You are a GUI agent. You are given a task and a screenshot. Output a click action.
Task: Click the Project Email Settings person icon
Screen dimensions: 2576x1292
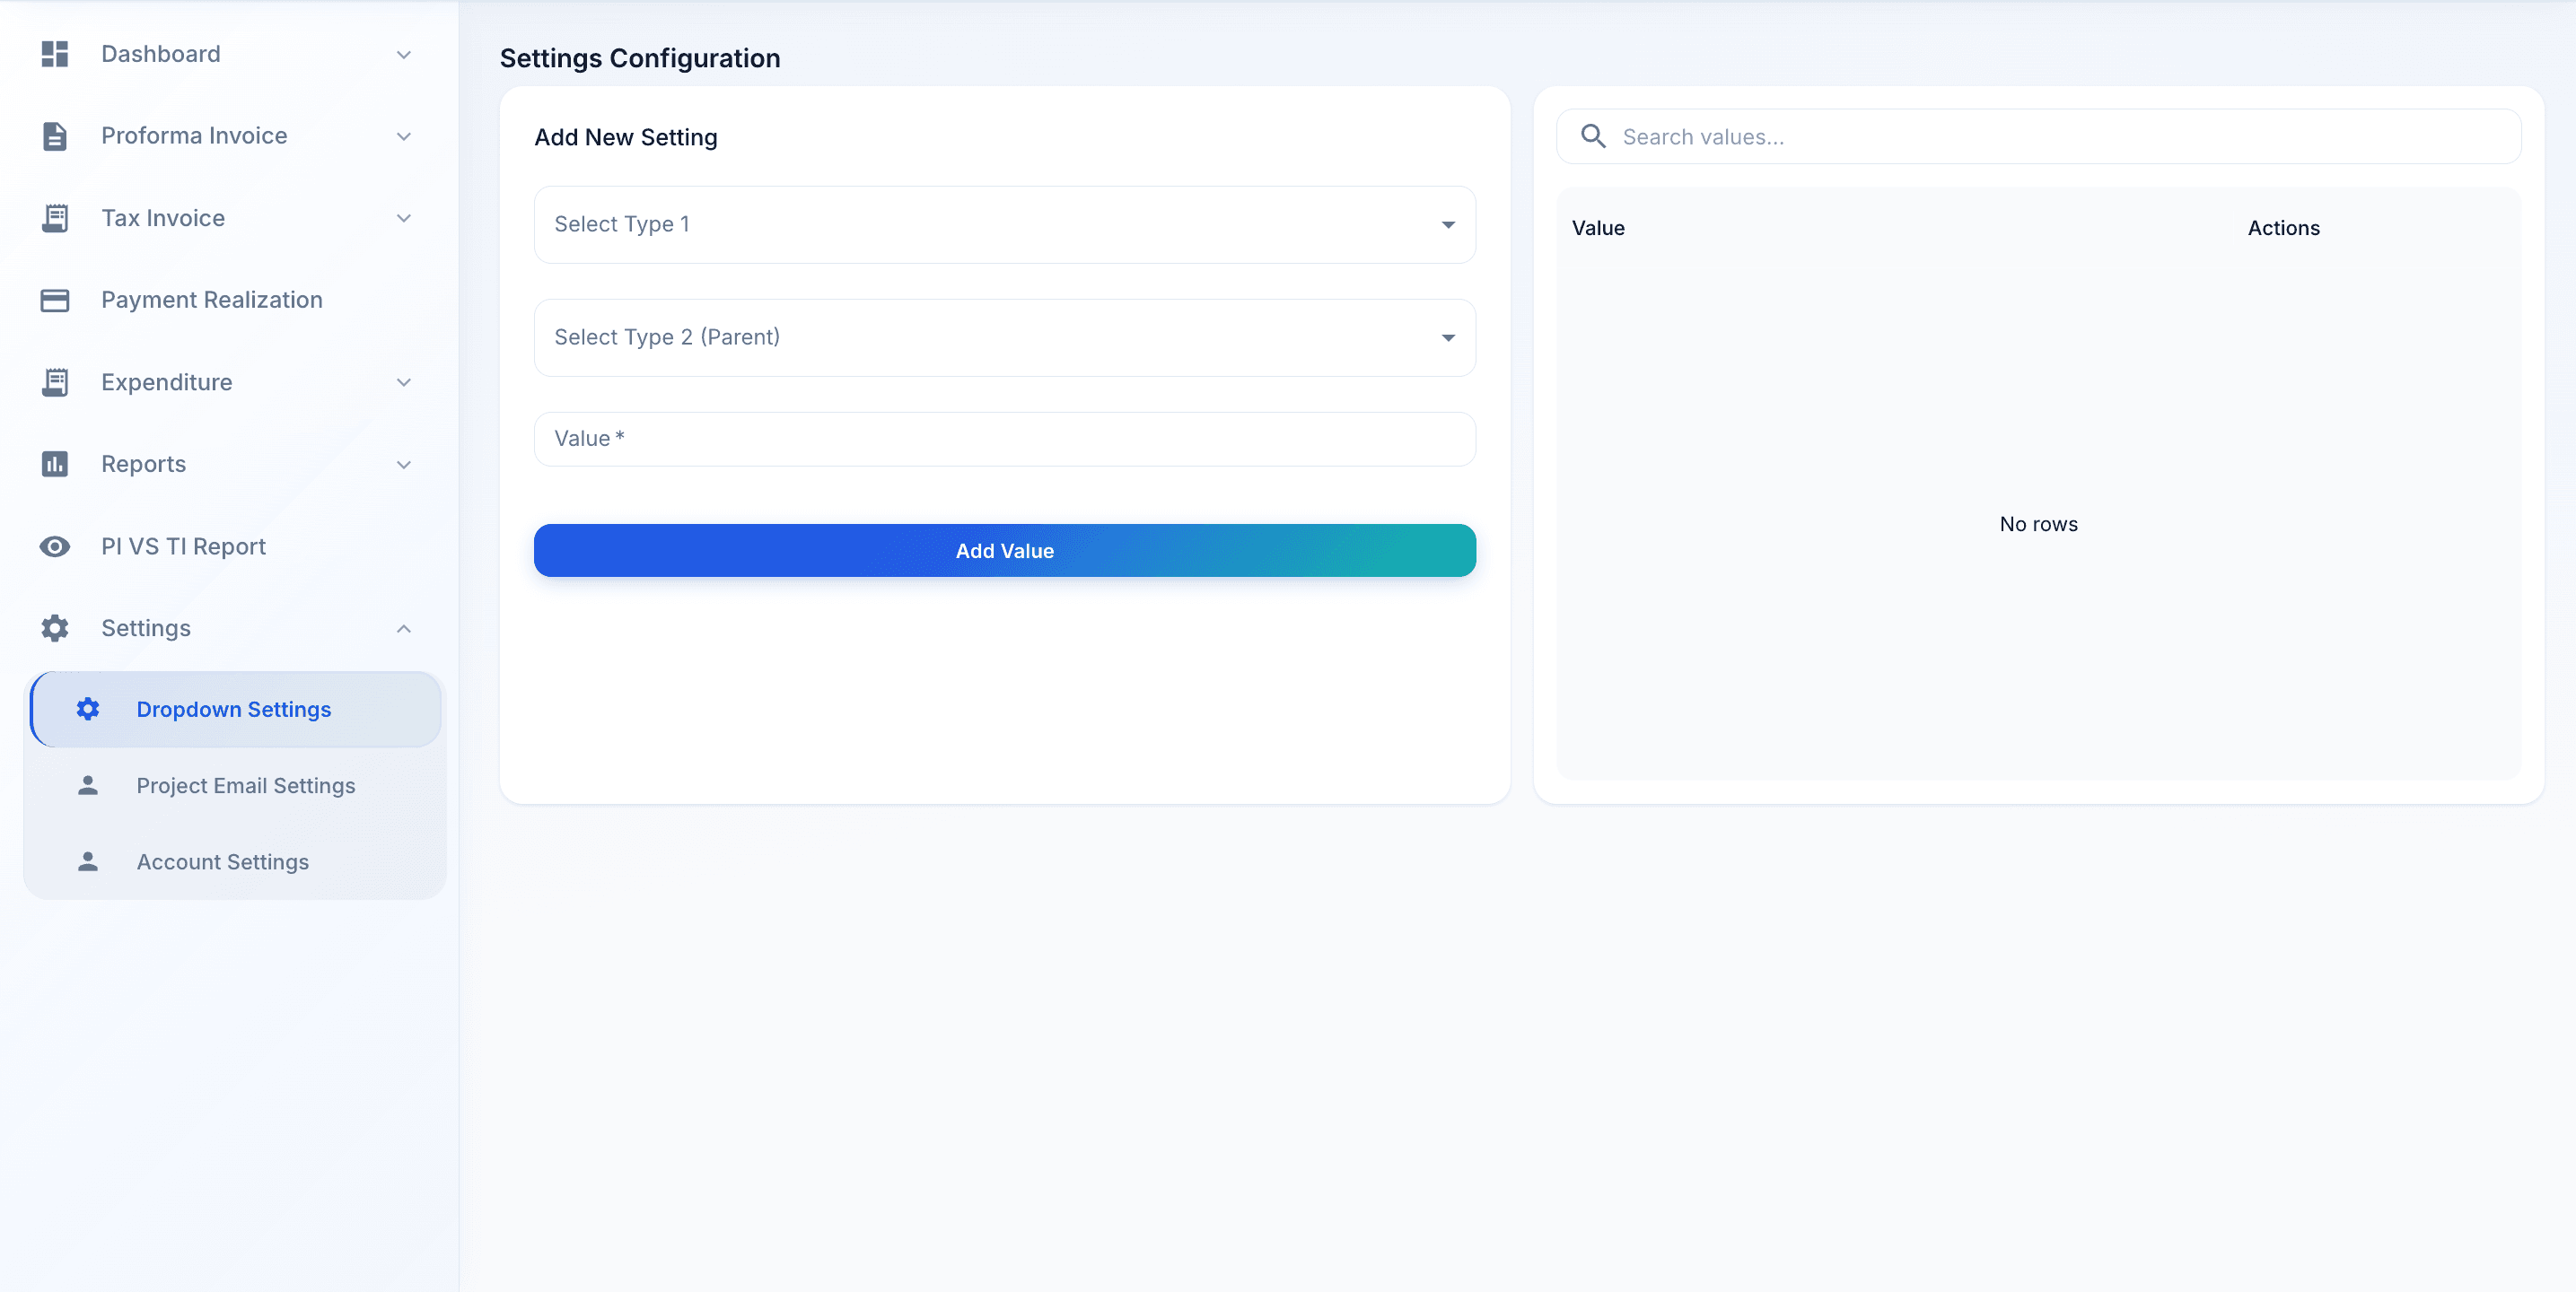point(88,785)
